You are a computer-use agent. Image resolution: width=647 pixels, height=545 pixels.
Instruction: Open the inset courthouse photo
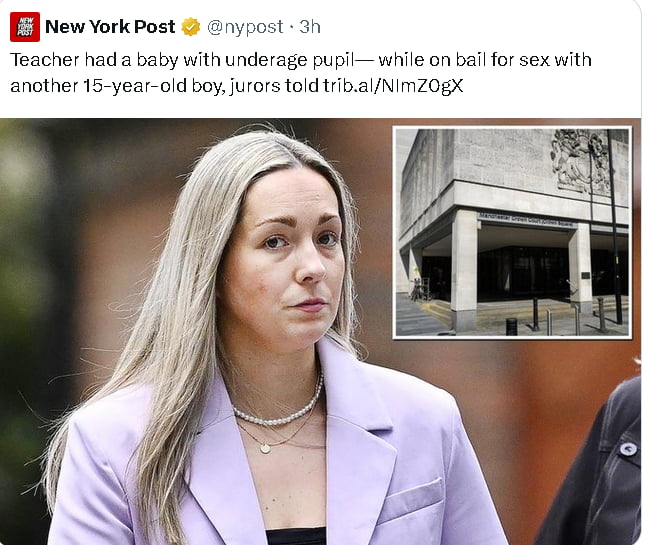click(512, 232)
